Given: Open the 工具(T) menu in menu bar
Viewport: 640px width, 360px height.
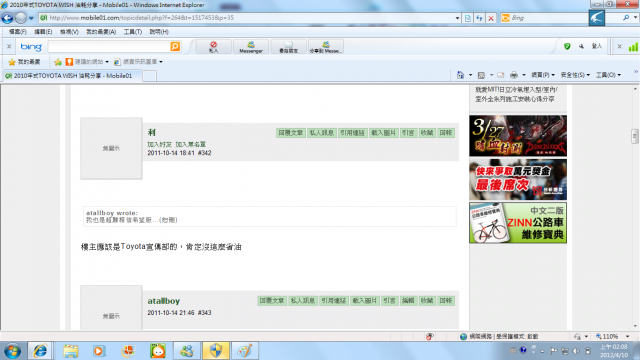Looking at the screenshot, I should coord(133,32).
